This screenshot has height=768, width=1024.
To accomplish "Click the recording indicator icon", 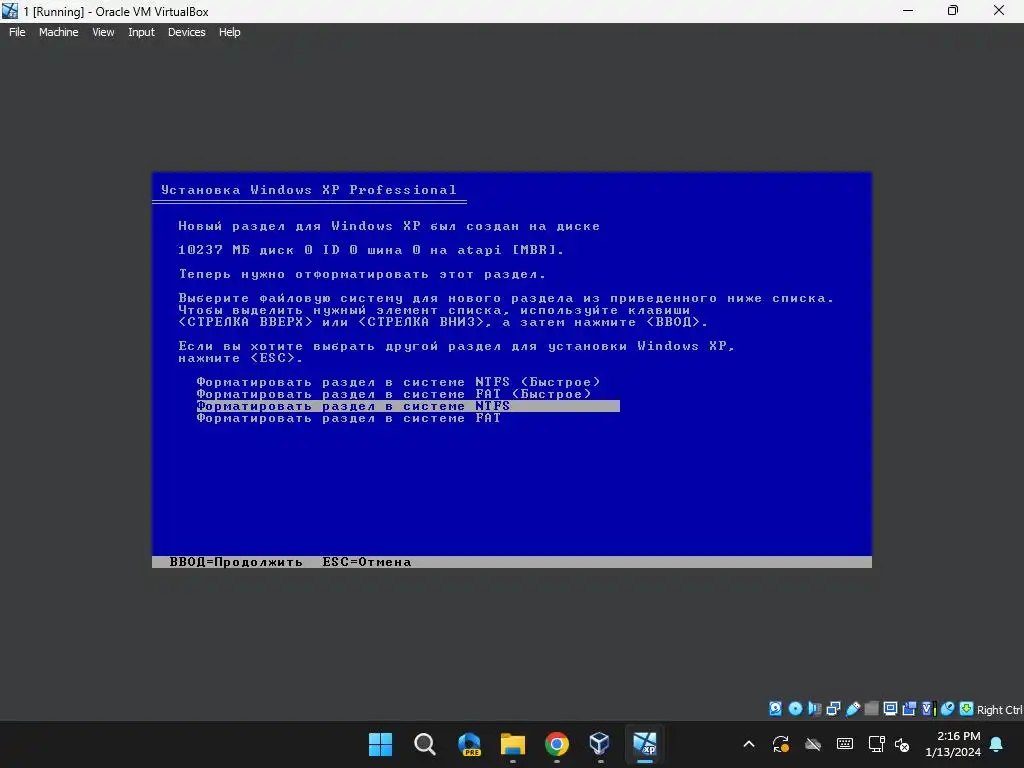I will pos(909,709).
